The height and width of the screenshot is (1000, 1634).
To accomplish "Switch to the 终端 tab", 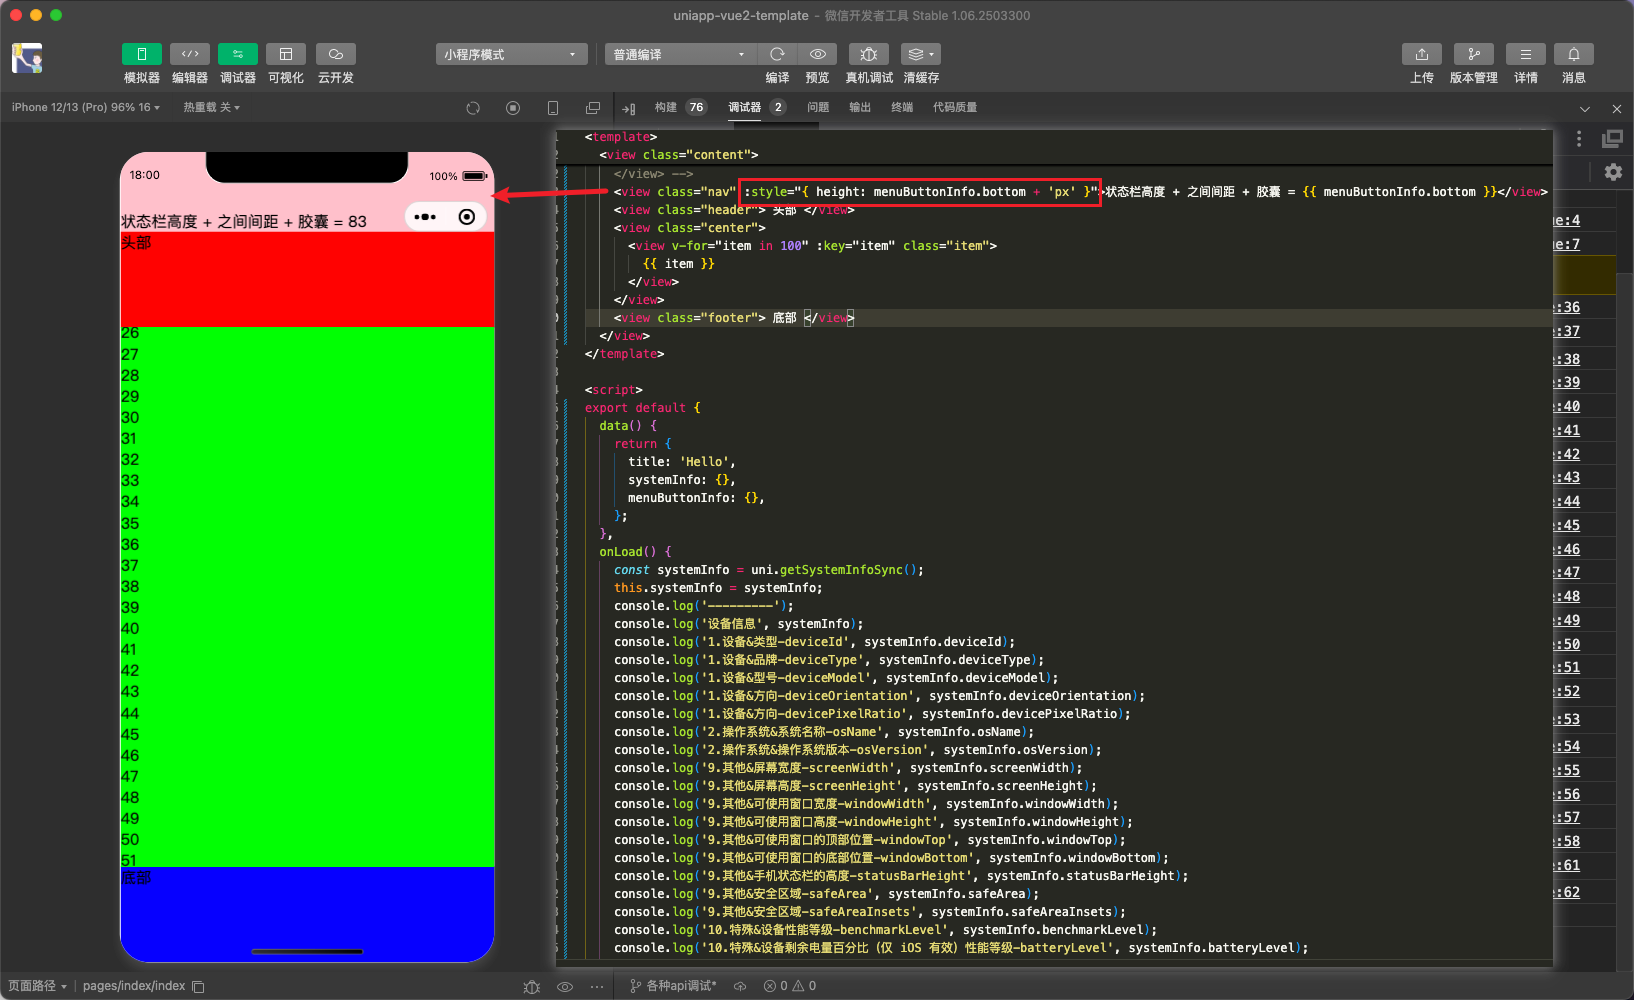I will pos(902,107).
